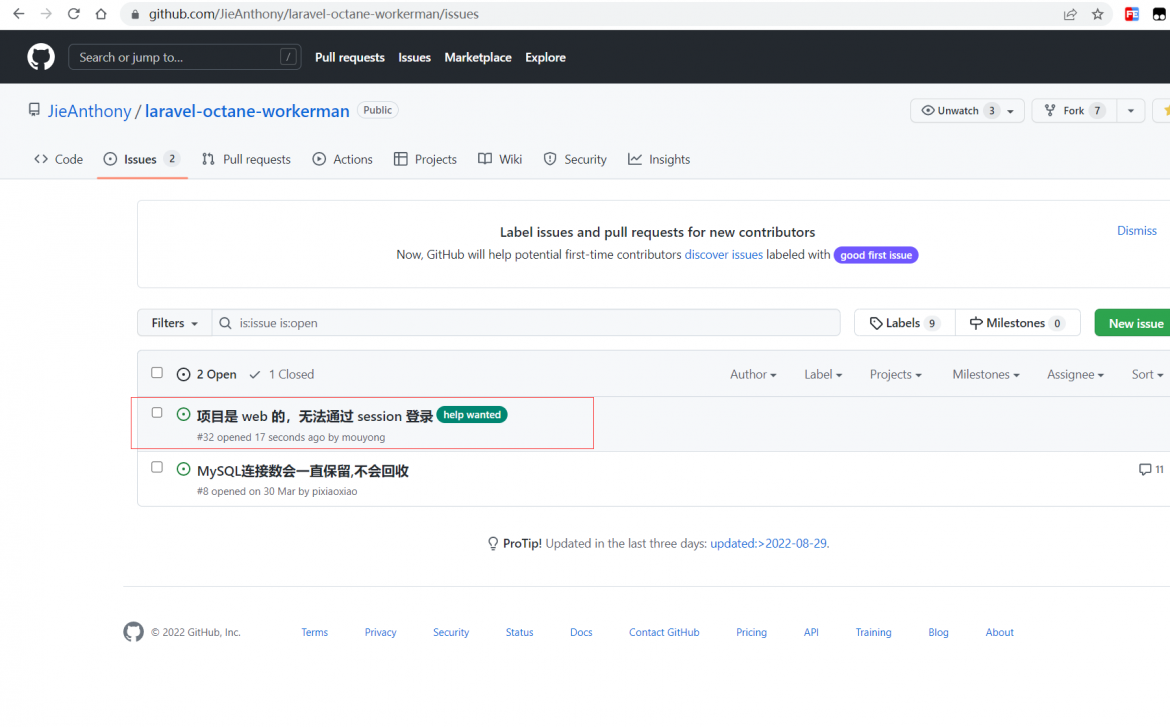1170x727 pixels.
Task: Open the Security repository tab
Action: coord(575,159)
